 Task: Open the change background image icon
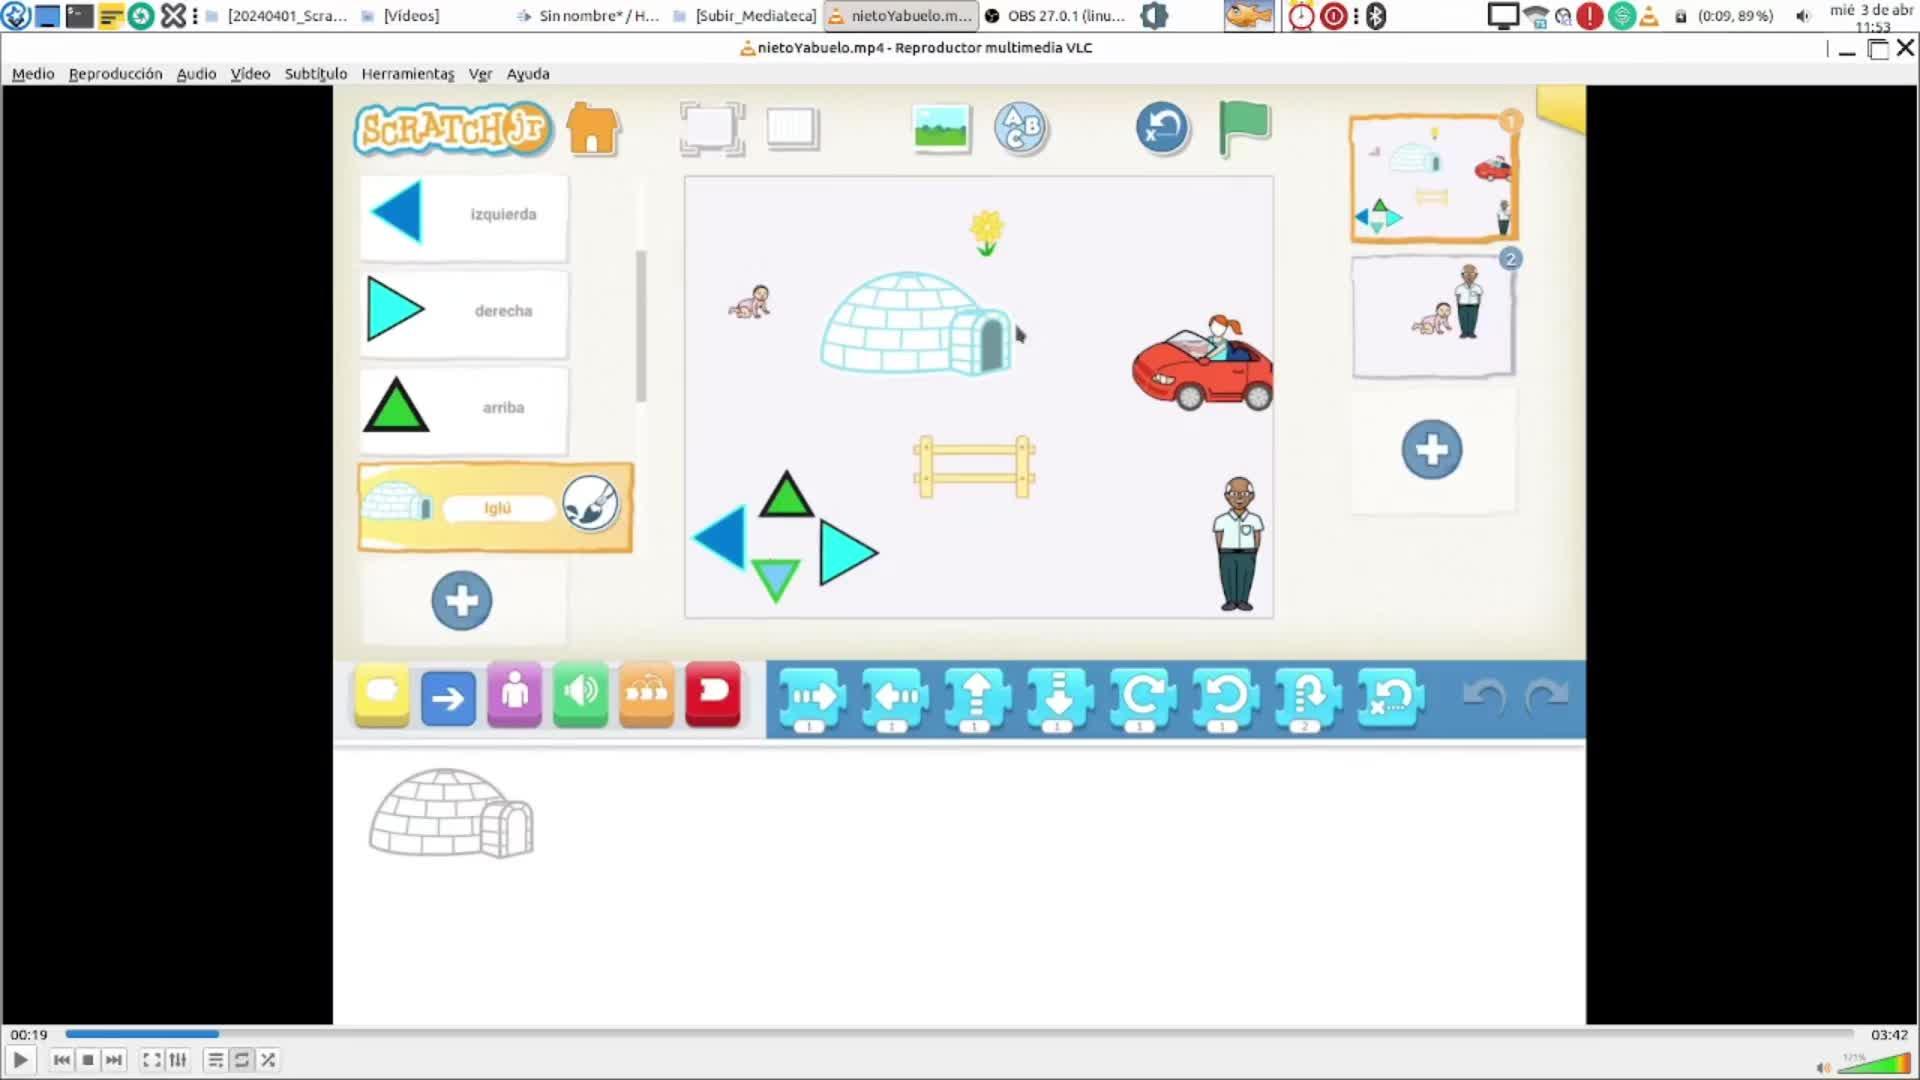pyautogui.click(x=941, y=128)
